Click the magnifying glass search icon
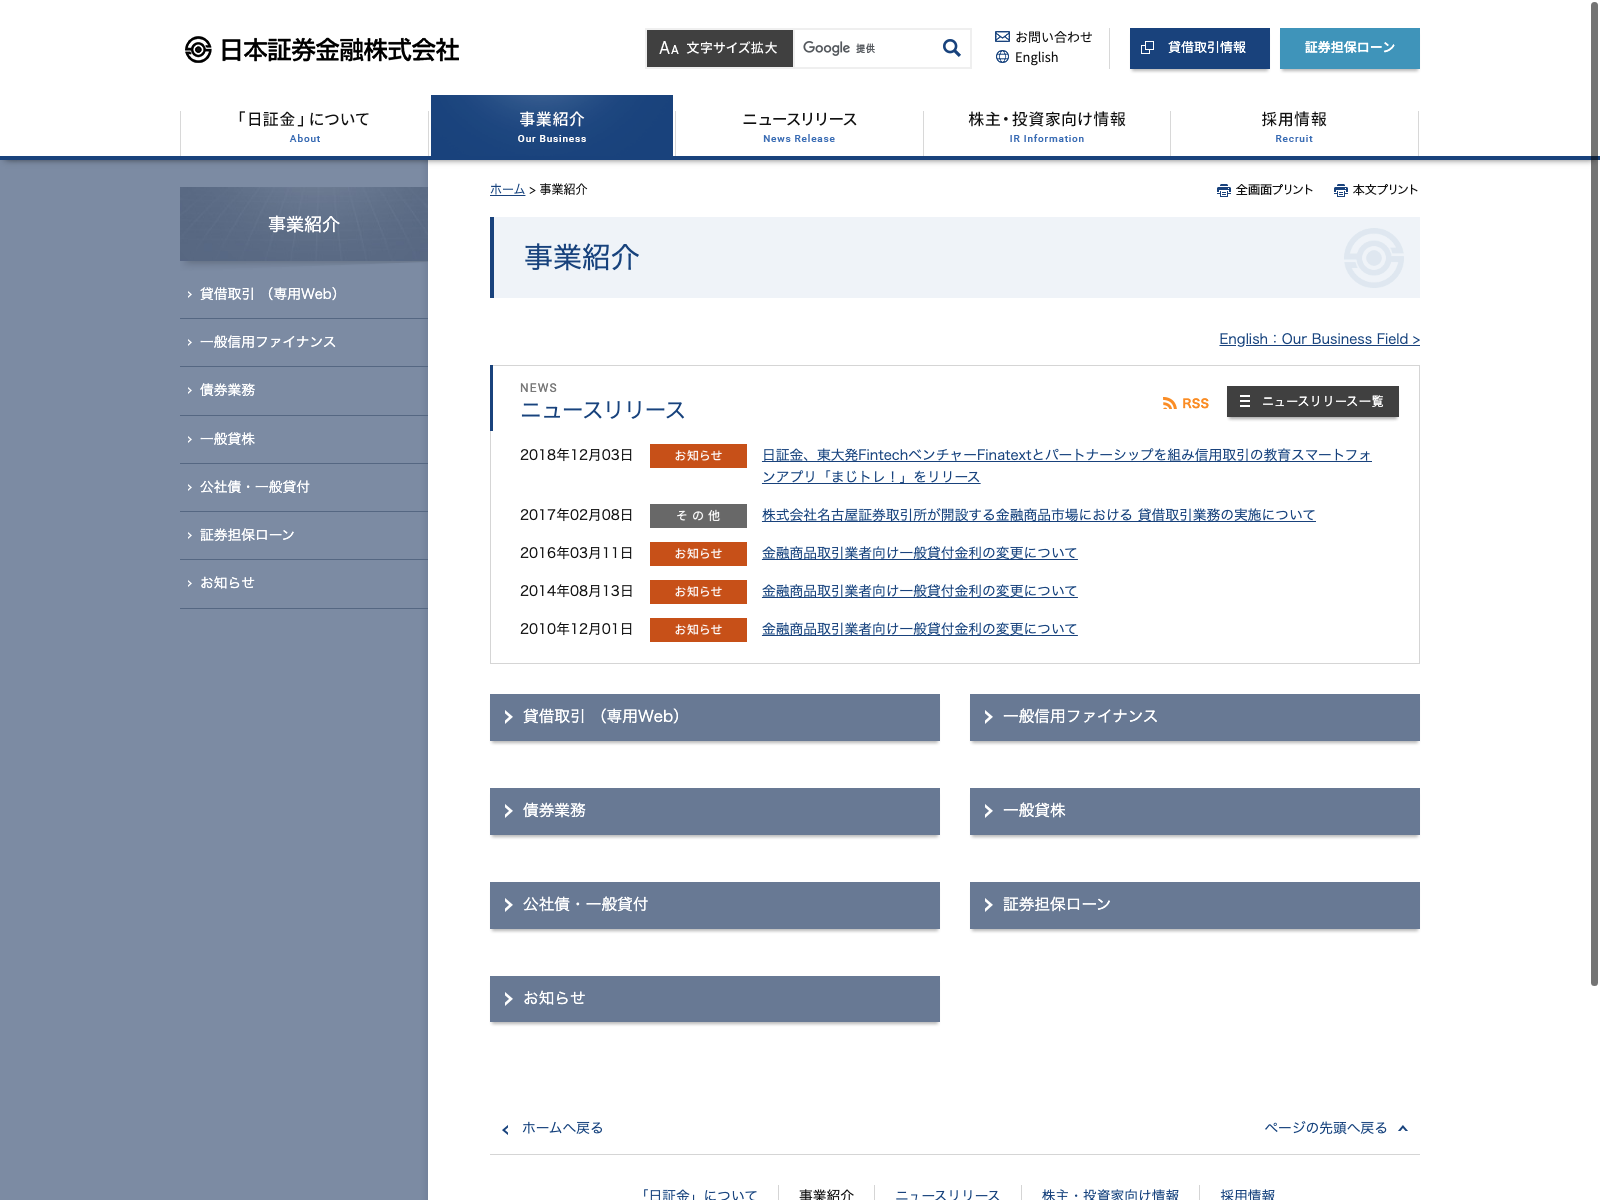The height and width of the screenshot is (1200, 1600). click(951, 48)
